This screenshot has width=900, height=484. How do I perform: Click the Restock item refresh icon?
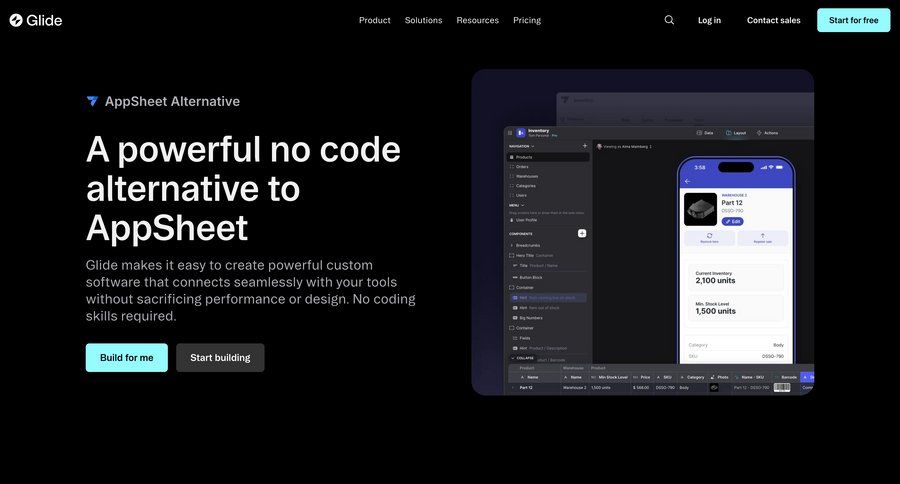(709, 236)
